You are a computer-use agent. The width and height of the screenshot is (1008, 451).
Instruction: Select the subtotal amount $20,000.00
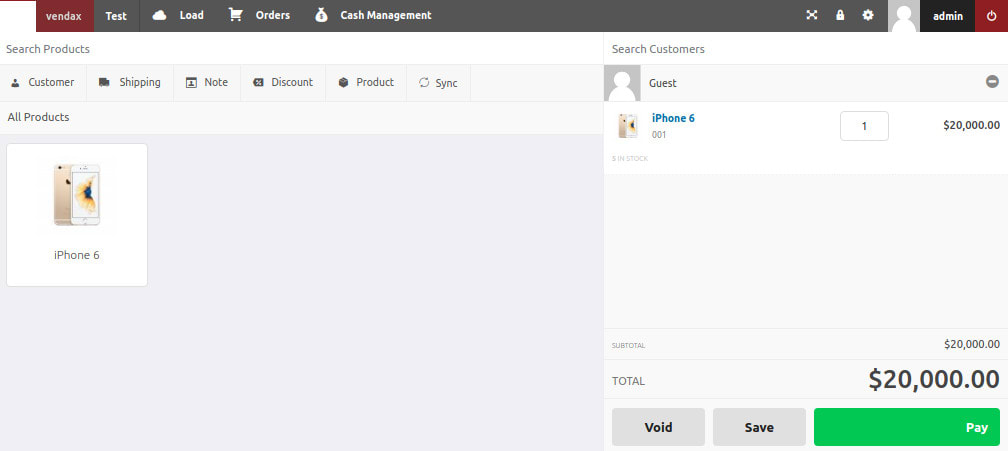pyautogui.click(x=972, y=344)
